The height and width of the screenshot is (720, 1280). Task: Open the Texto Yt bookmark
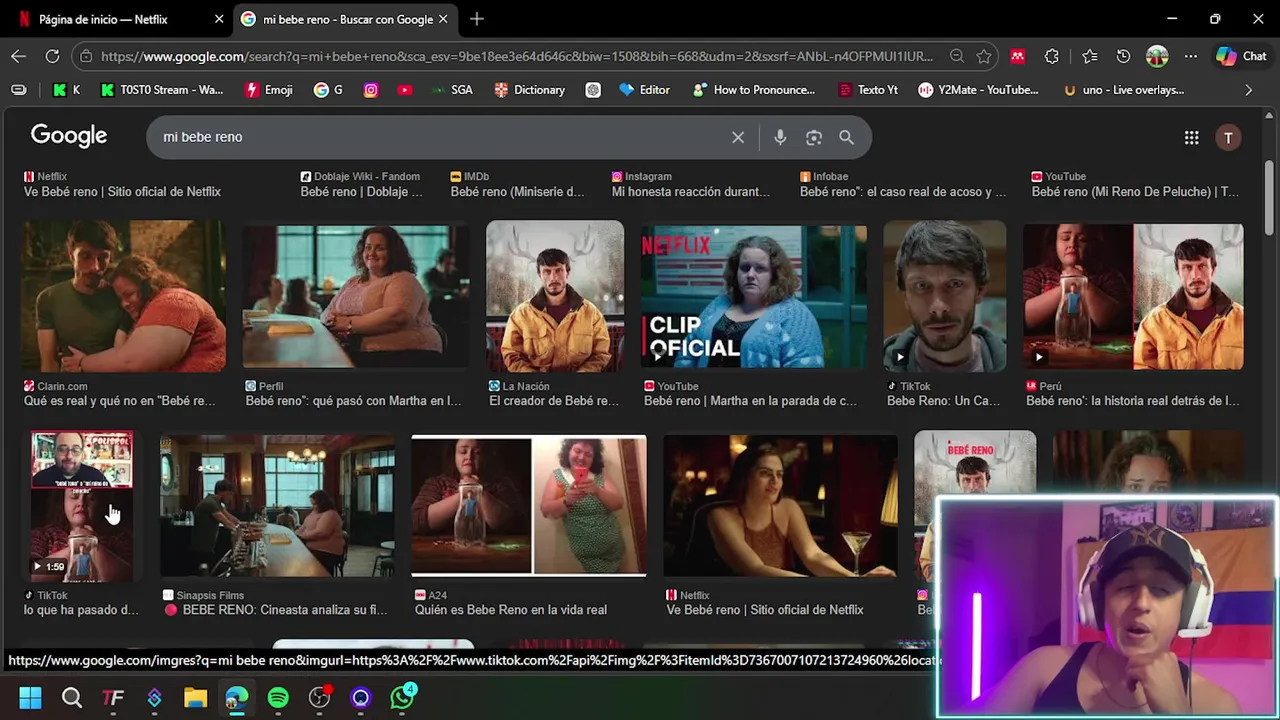point(867,90)
